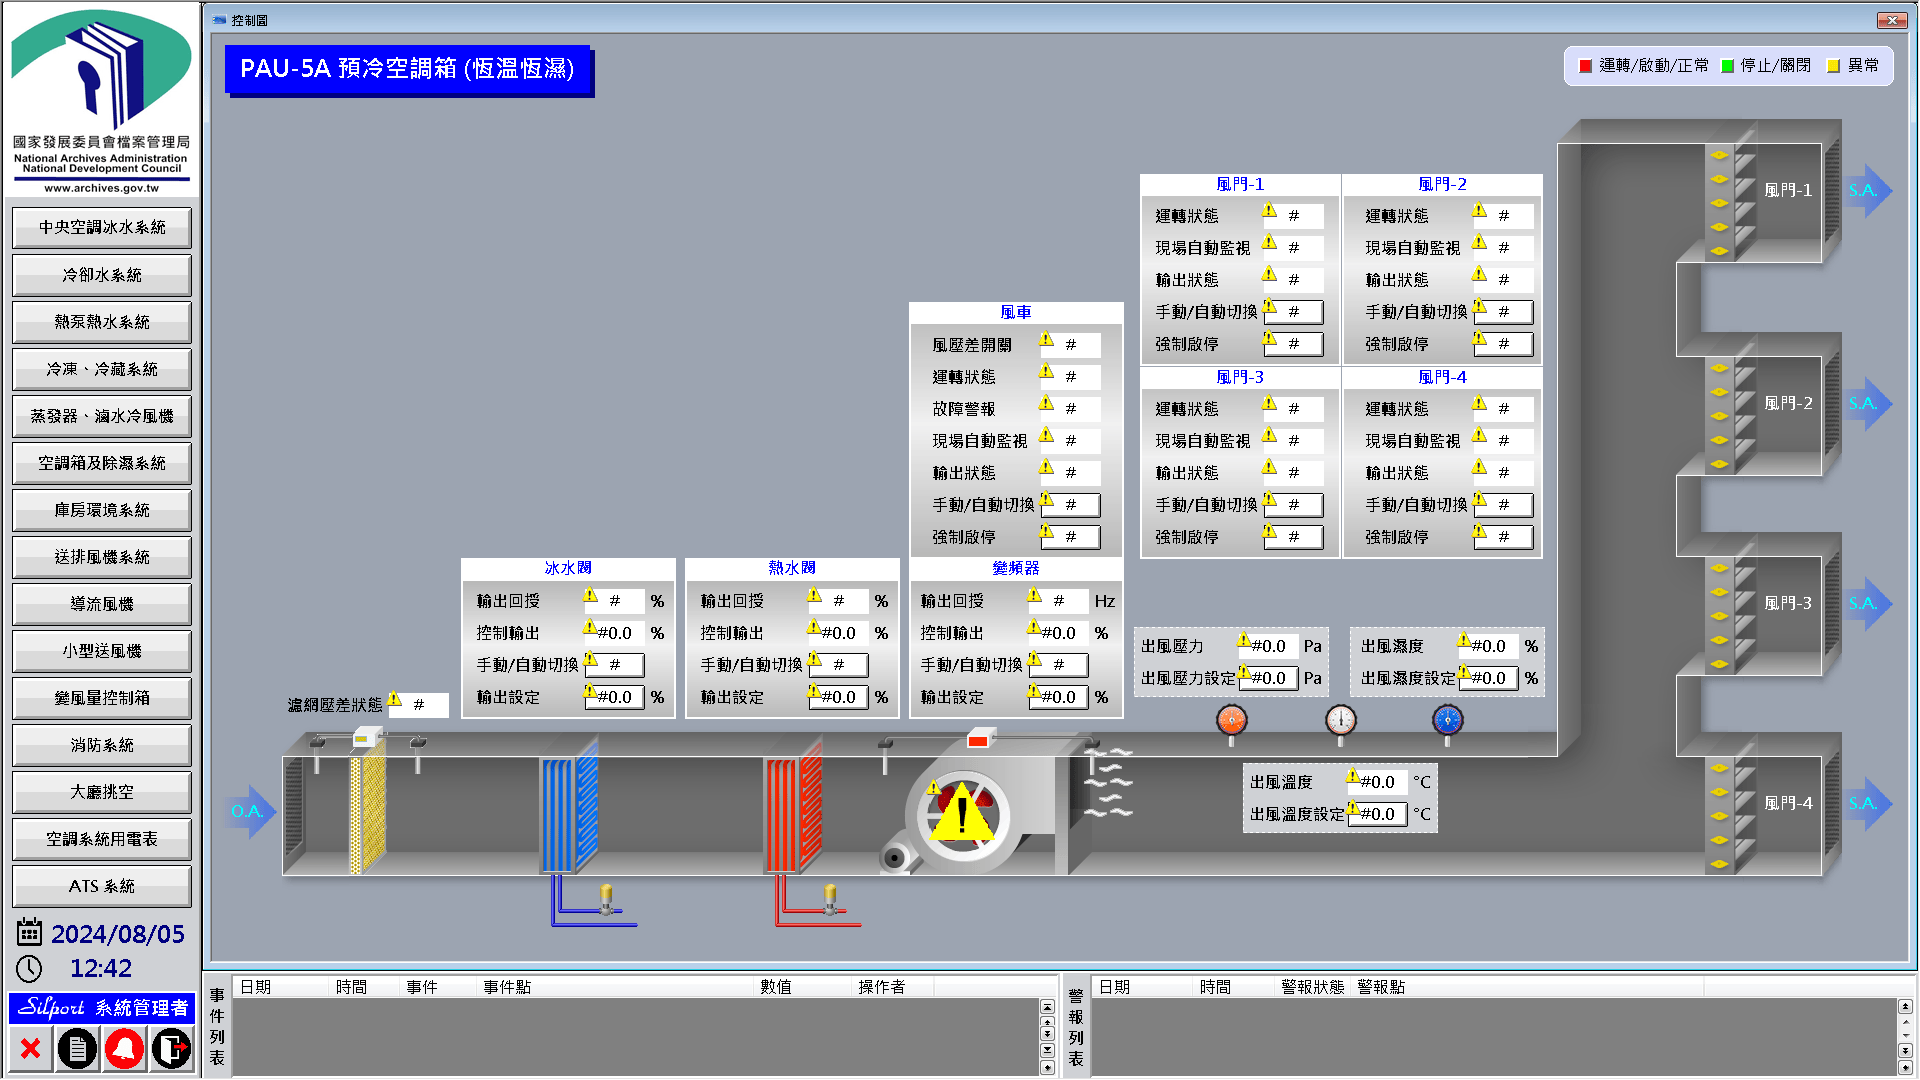Image resolution: width=1920 pixels, height=1080 pixels.
Task: Click the 消防系統 button
Action: tap(102, 745)
